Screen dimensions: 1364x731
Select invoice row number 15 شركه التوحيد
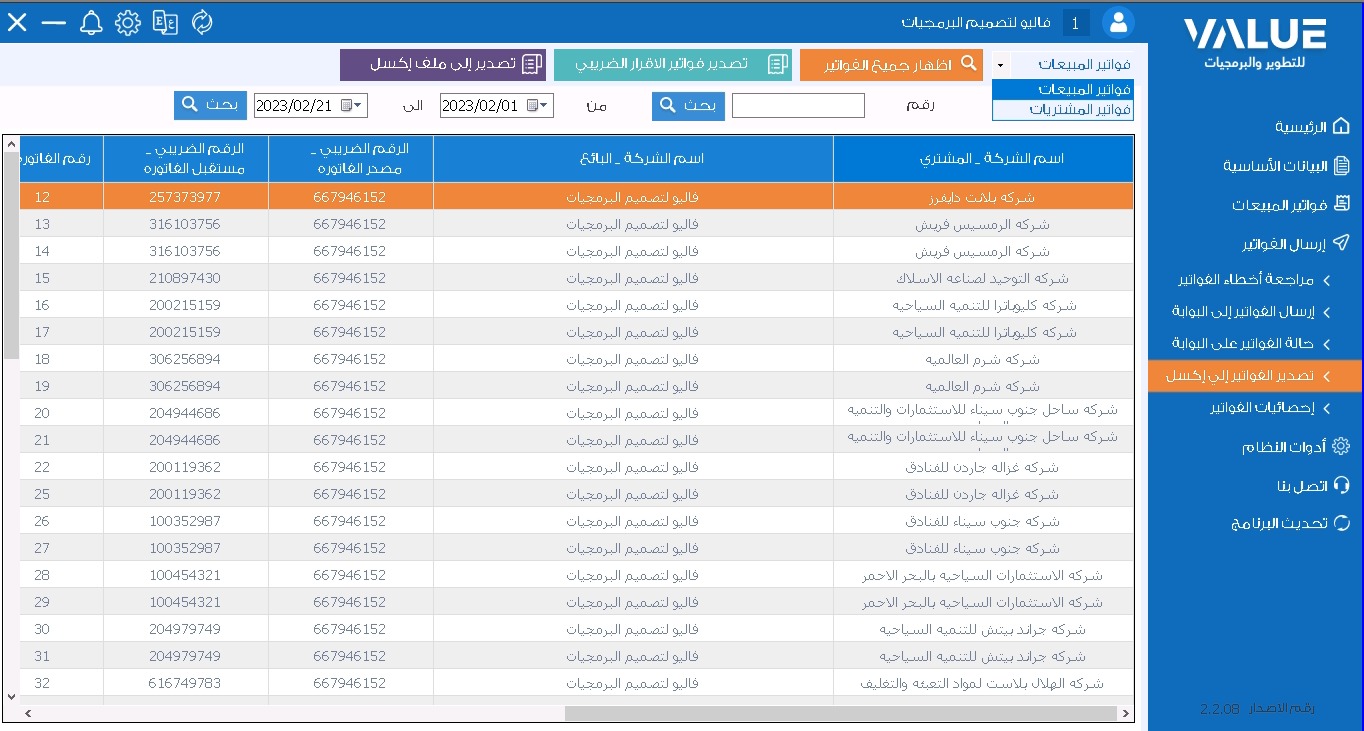[x=576, y=278]
